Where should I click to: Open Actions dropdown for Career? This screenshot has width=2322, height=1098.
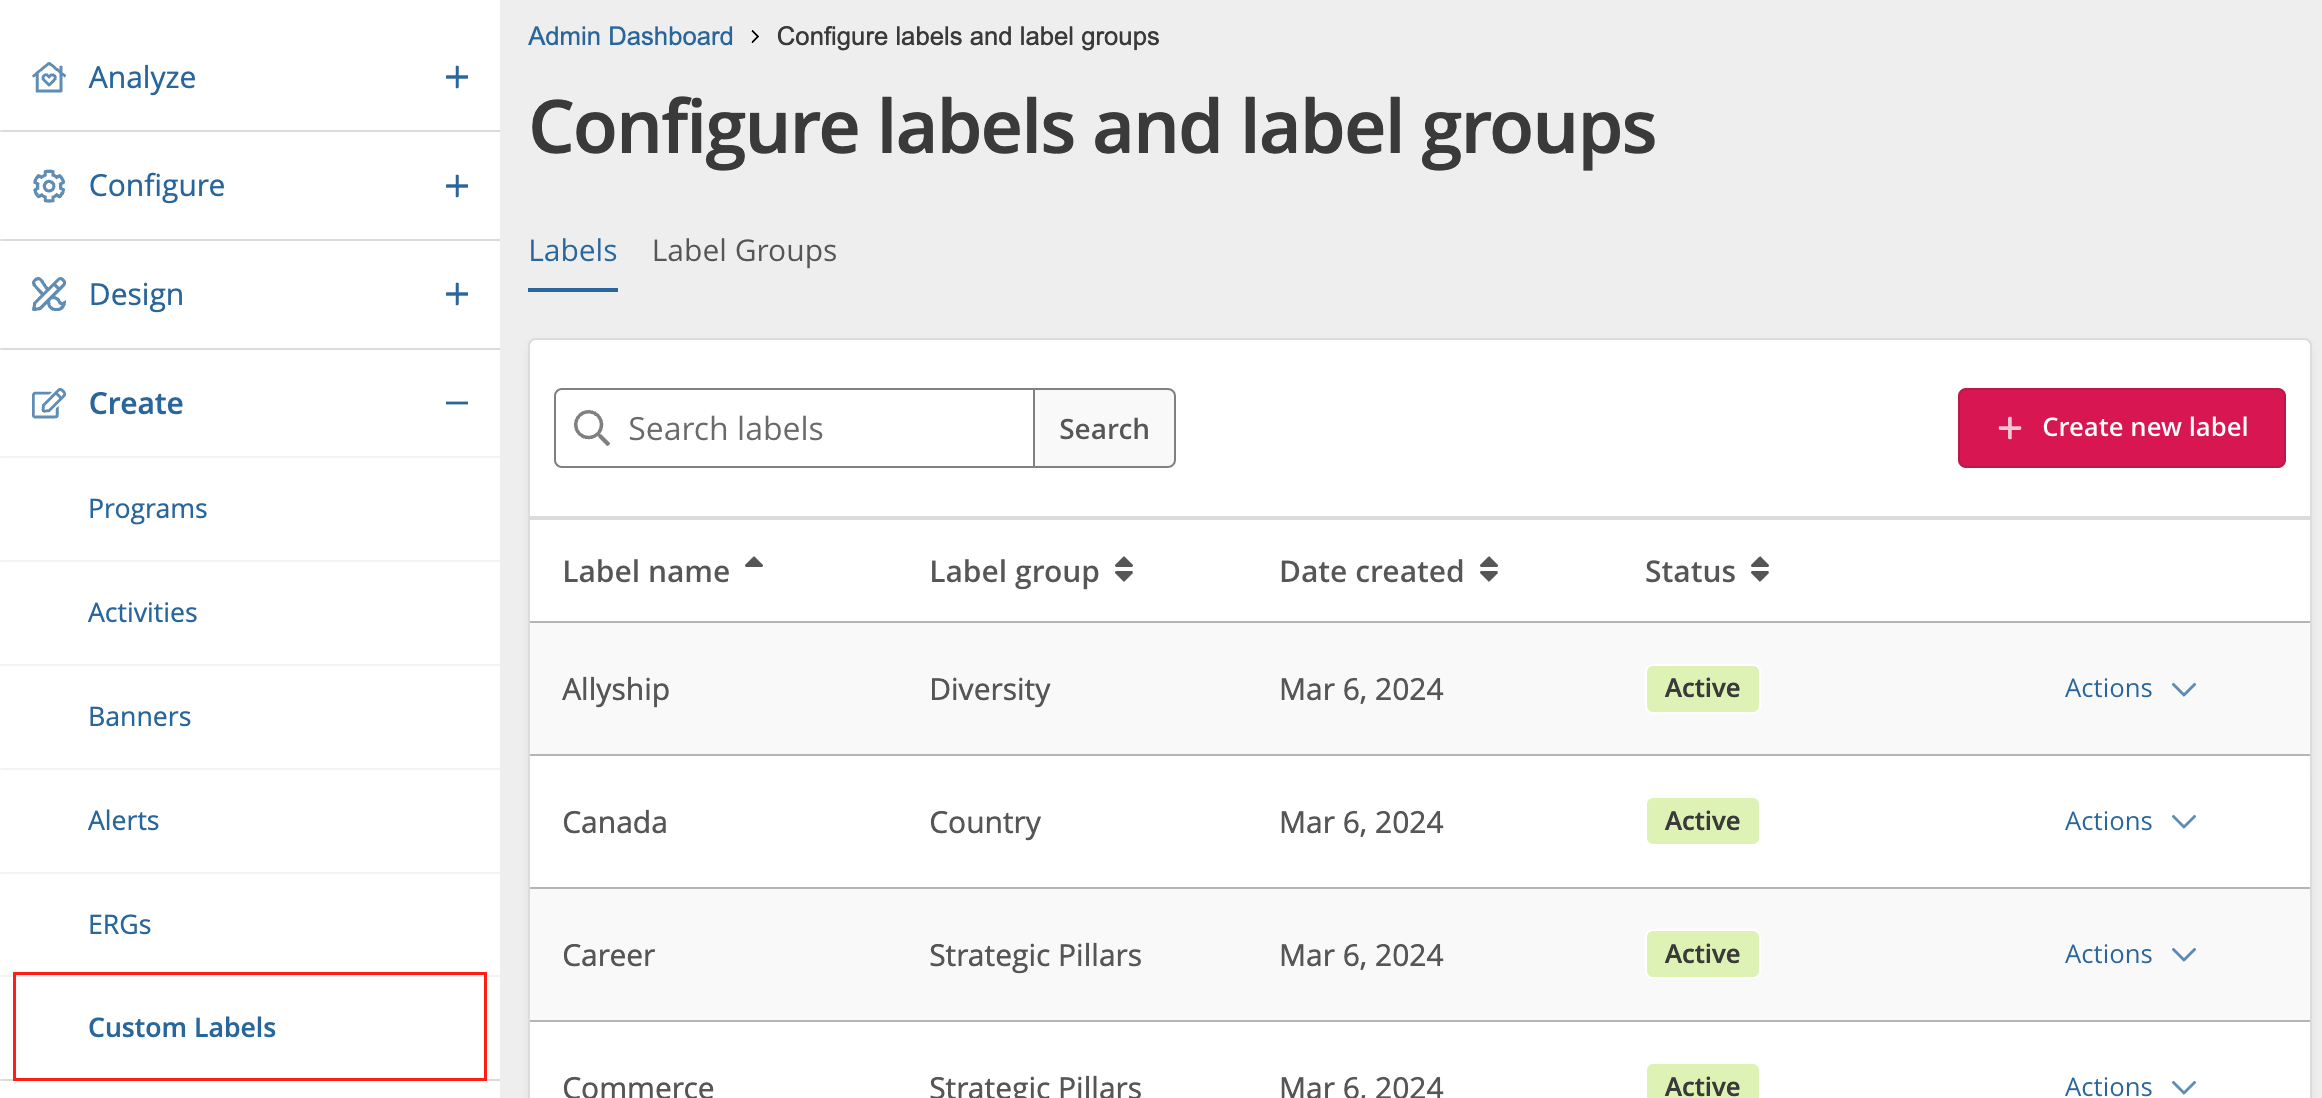click(x=2130, y=955)
